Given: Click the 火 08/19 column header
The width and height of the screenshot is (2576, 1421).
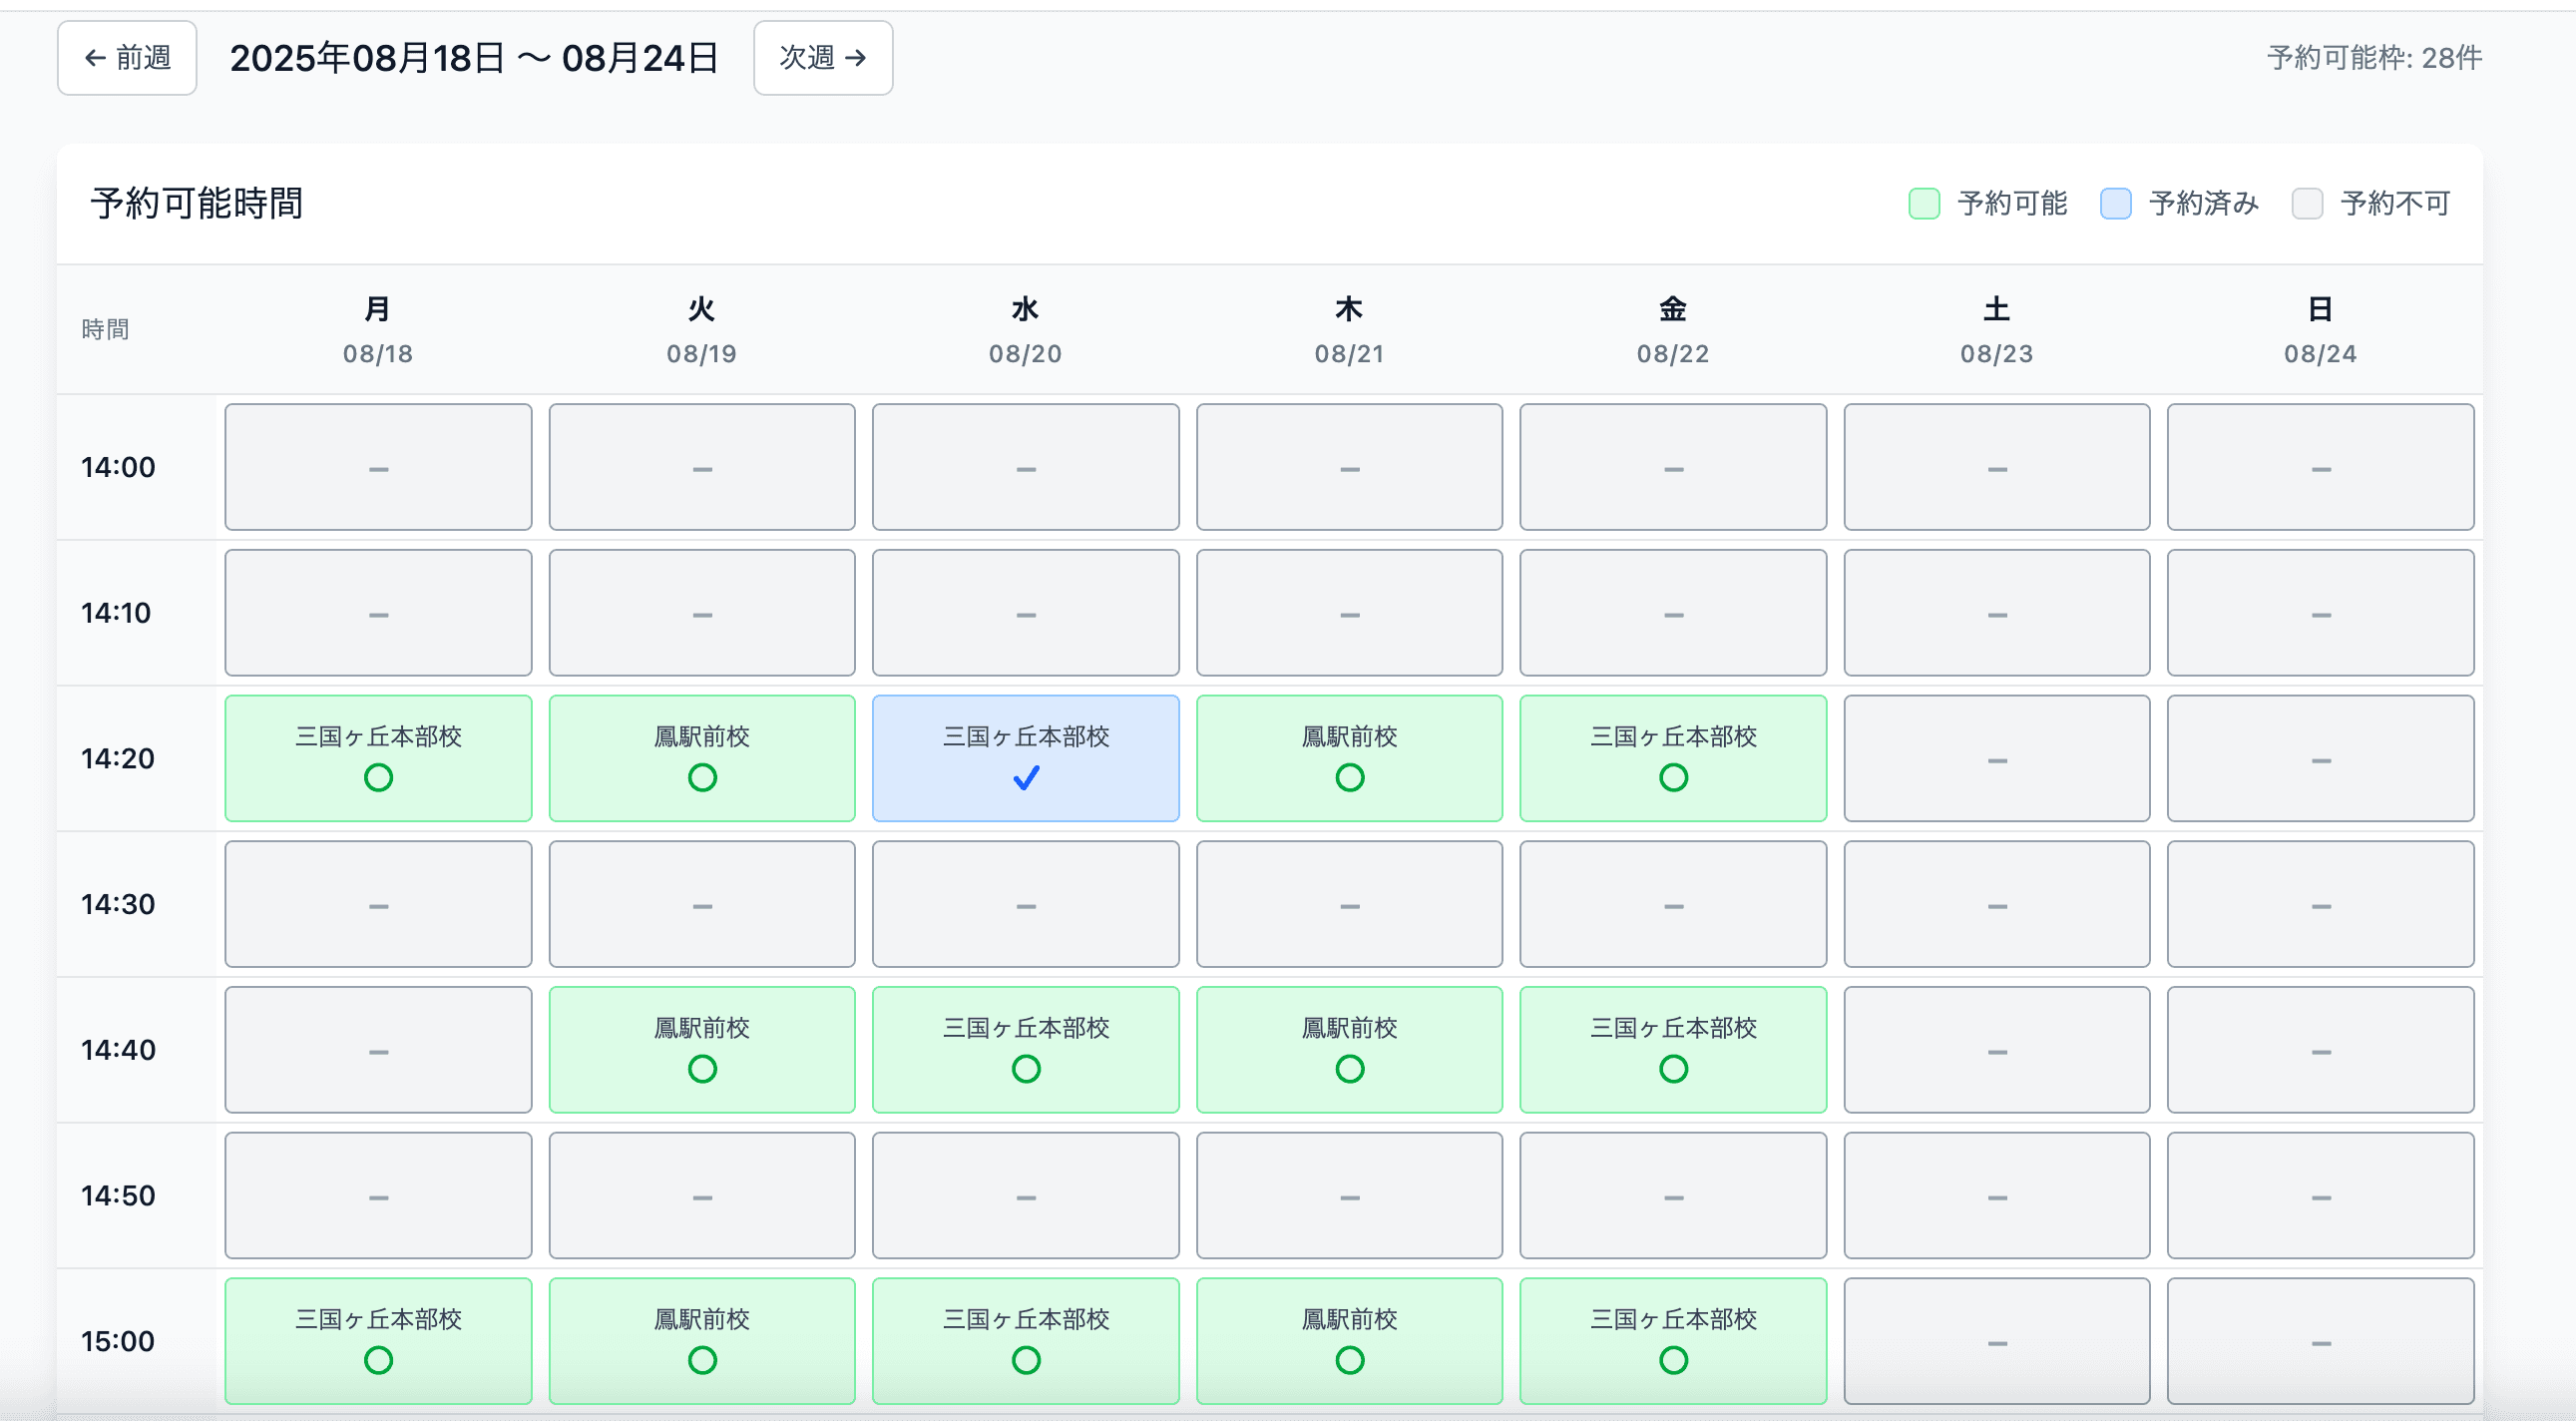Looking at the screenshot, I should coord(702,330).
